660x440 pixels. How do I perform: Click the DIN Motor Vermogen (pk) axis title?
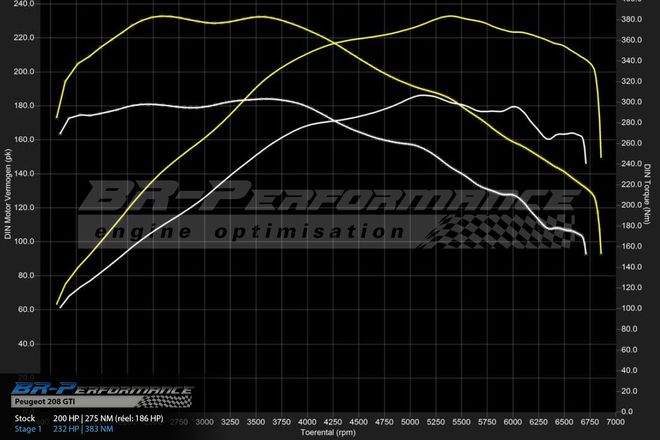click(x=9, y=193)
